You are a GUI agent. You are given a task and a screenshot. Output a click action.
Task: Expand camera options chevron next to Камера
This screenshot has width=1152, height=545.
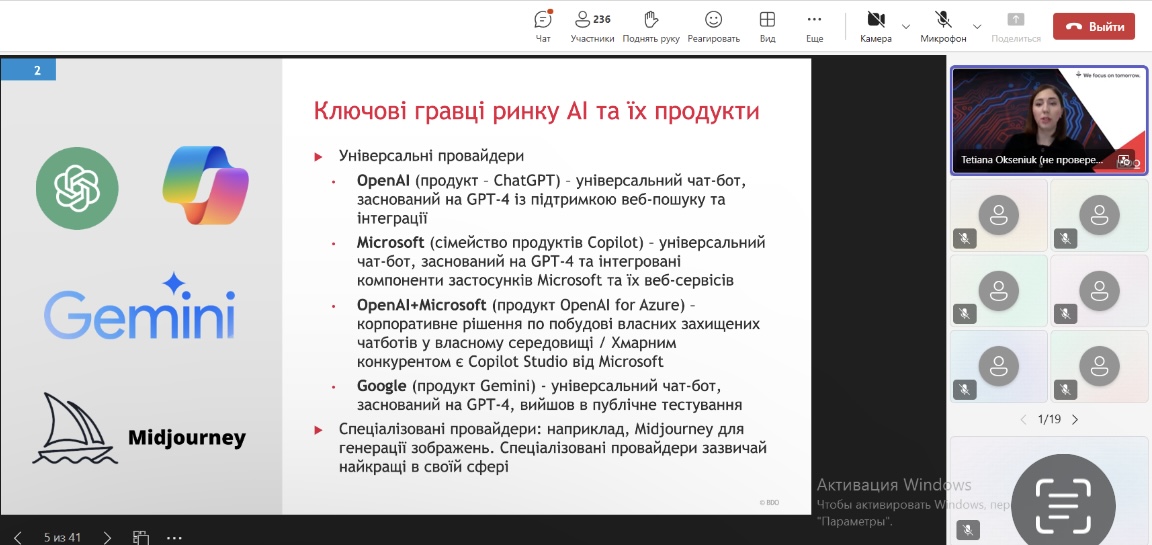point(906,26)
